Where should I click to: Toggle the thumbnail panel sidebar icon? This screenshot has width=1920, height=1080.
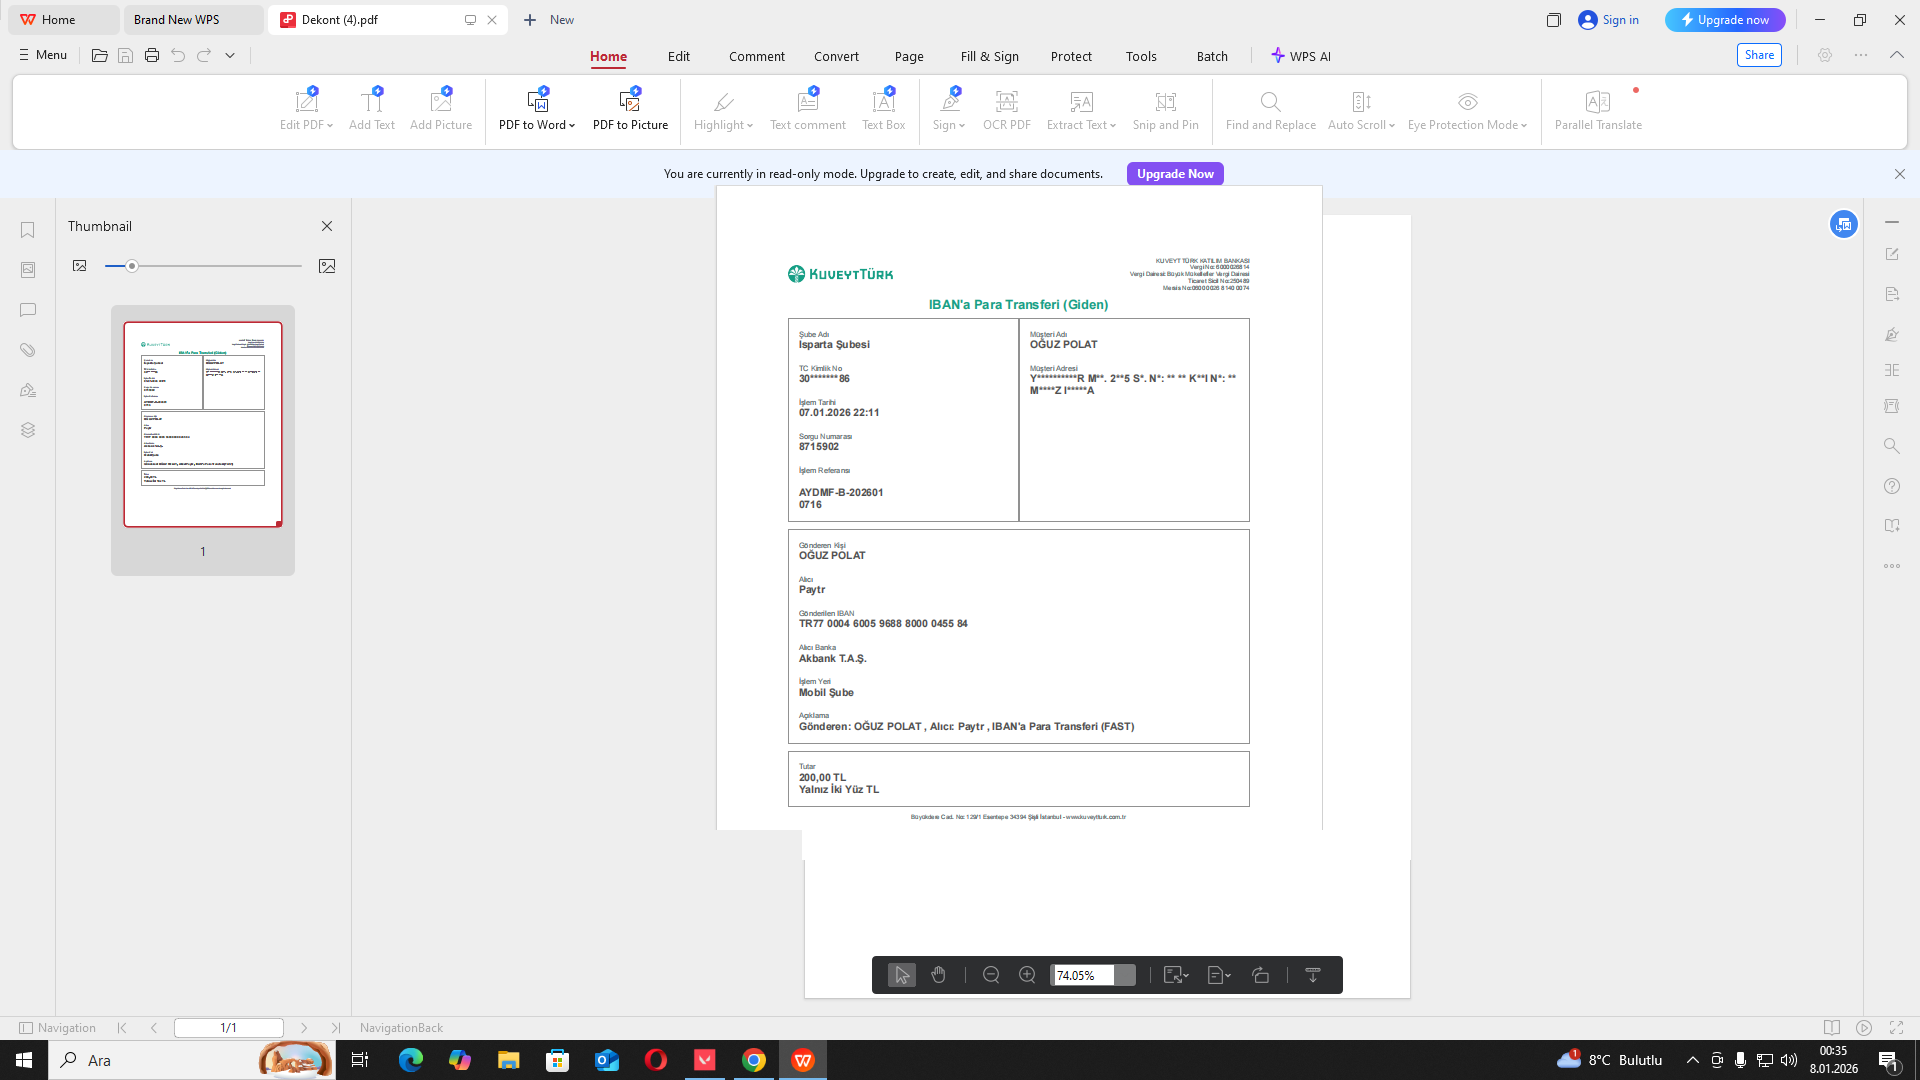(28, 270)
